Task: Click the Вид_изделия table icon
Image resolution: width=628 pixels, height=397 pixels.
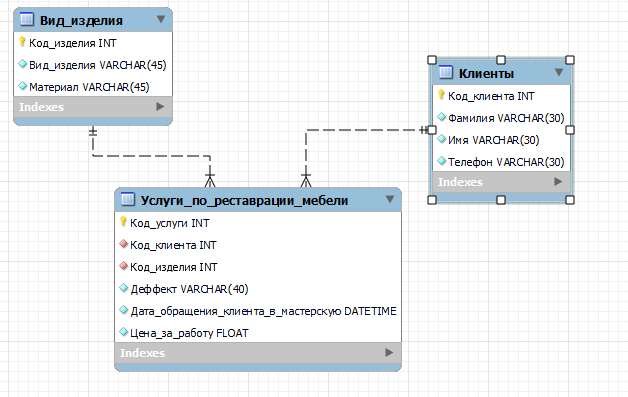Action: tap(27, 19)
